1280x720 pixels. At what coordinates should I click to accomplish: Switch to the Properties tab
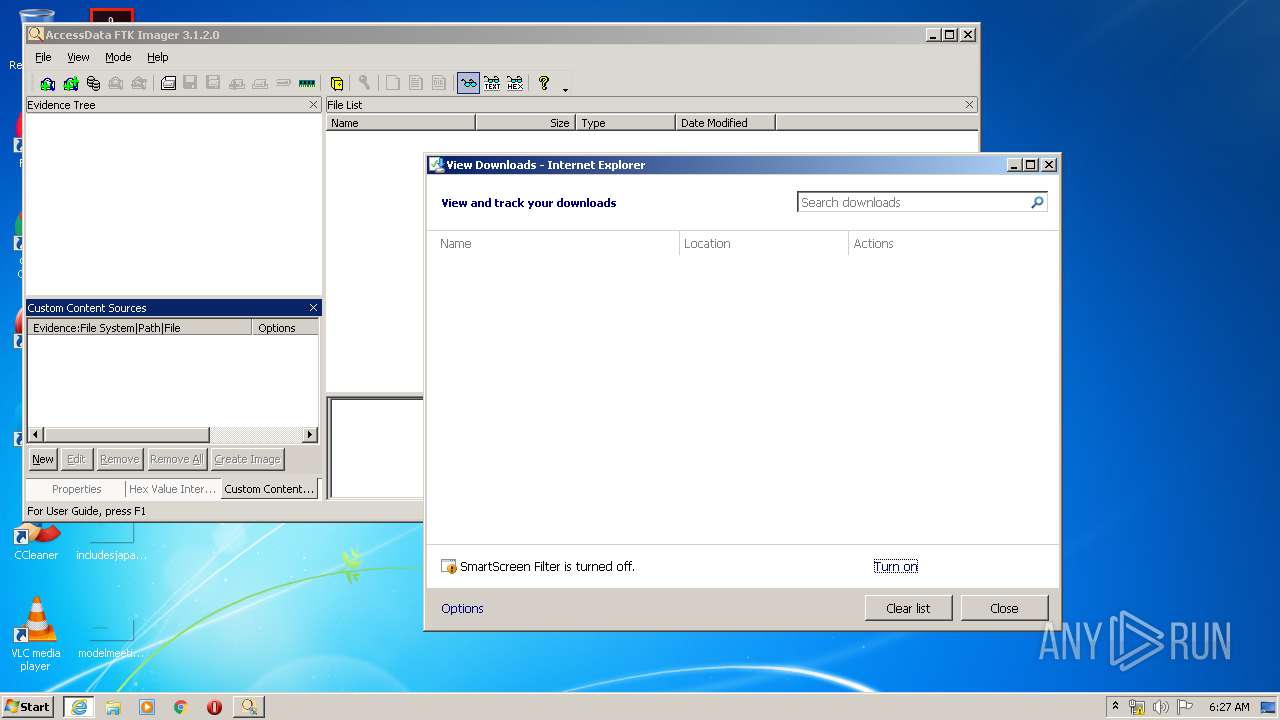tap(76, 489)
